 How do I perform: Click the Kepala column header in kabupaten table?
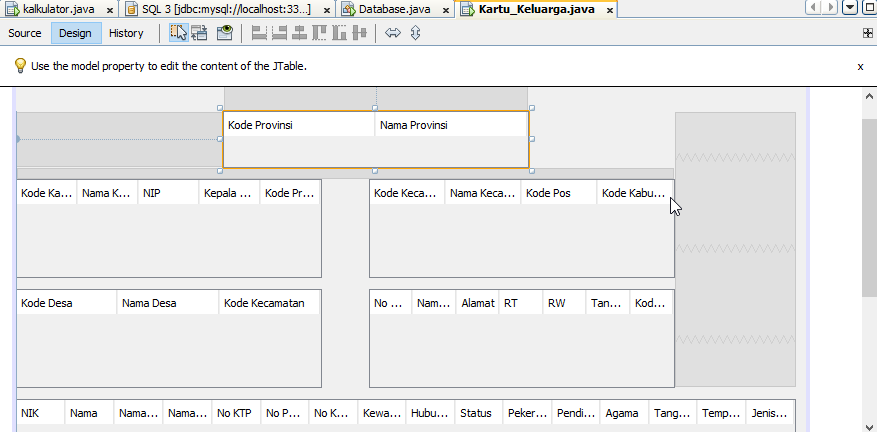coord(229,193)
